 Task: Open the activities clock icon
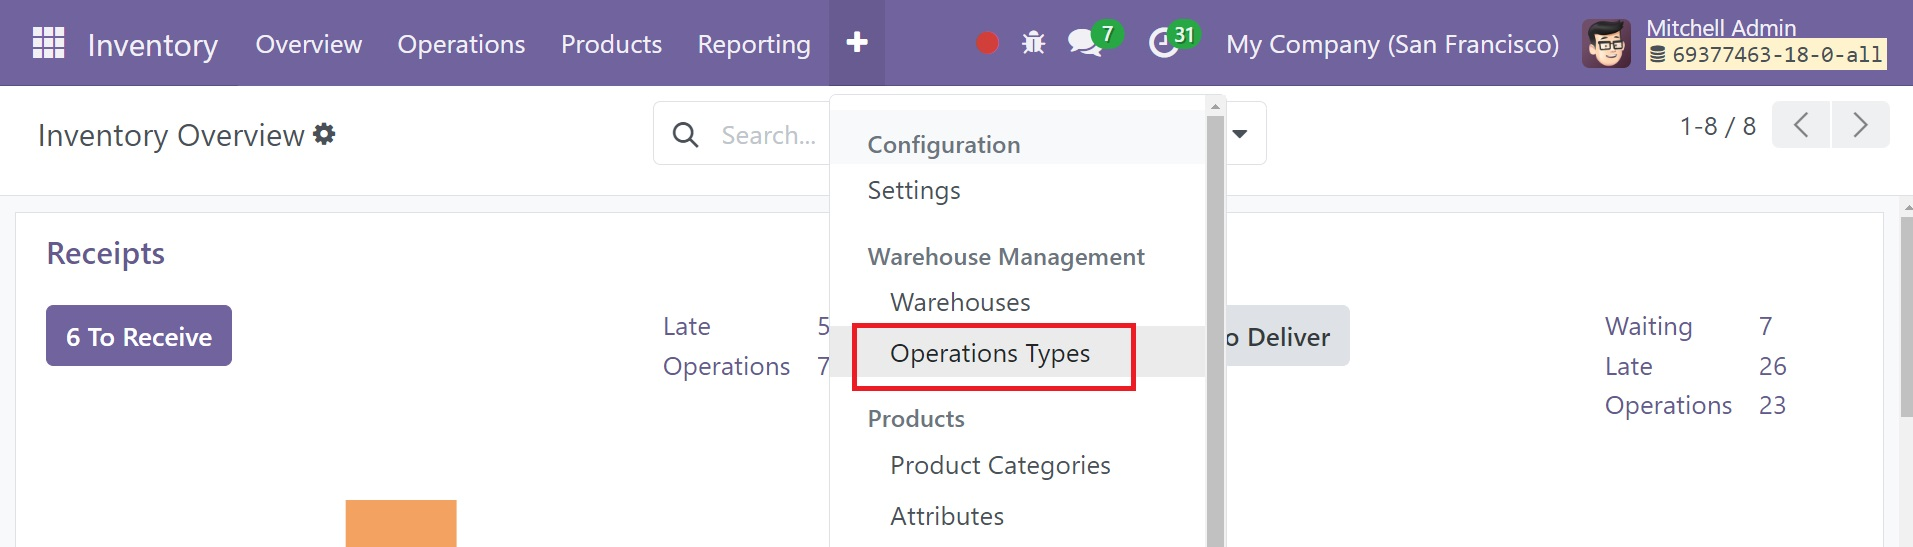click(1163, 43)
